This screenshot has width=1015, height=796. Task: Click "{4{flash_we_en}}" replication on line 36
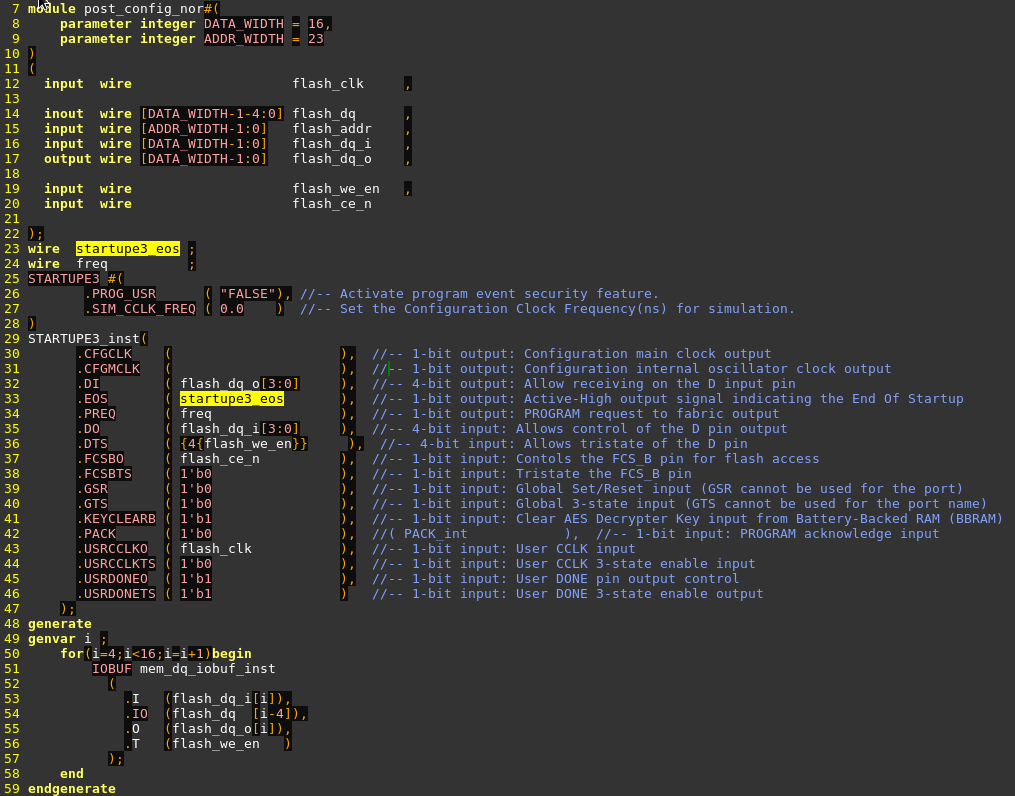(244, 444)
